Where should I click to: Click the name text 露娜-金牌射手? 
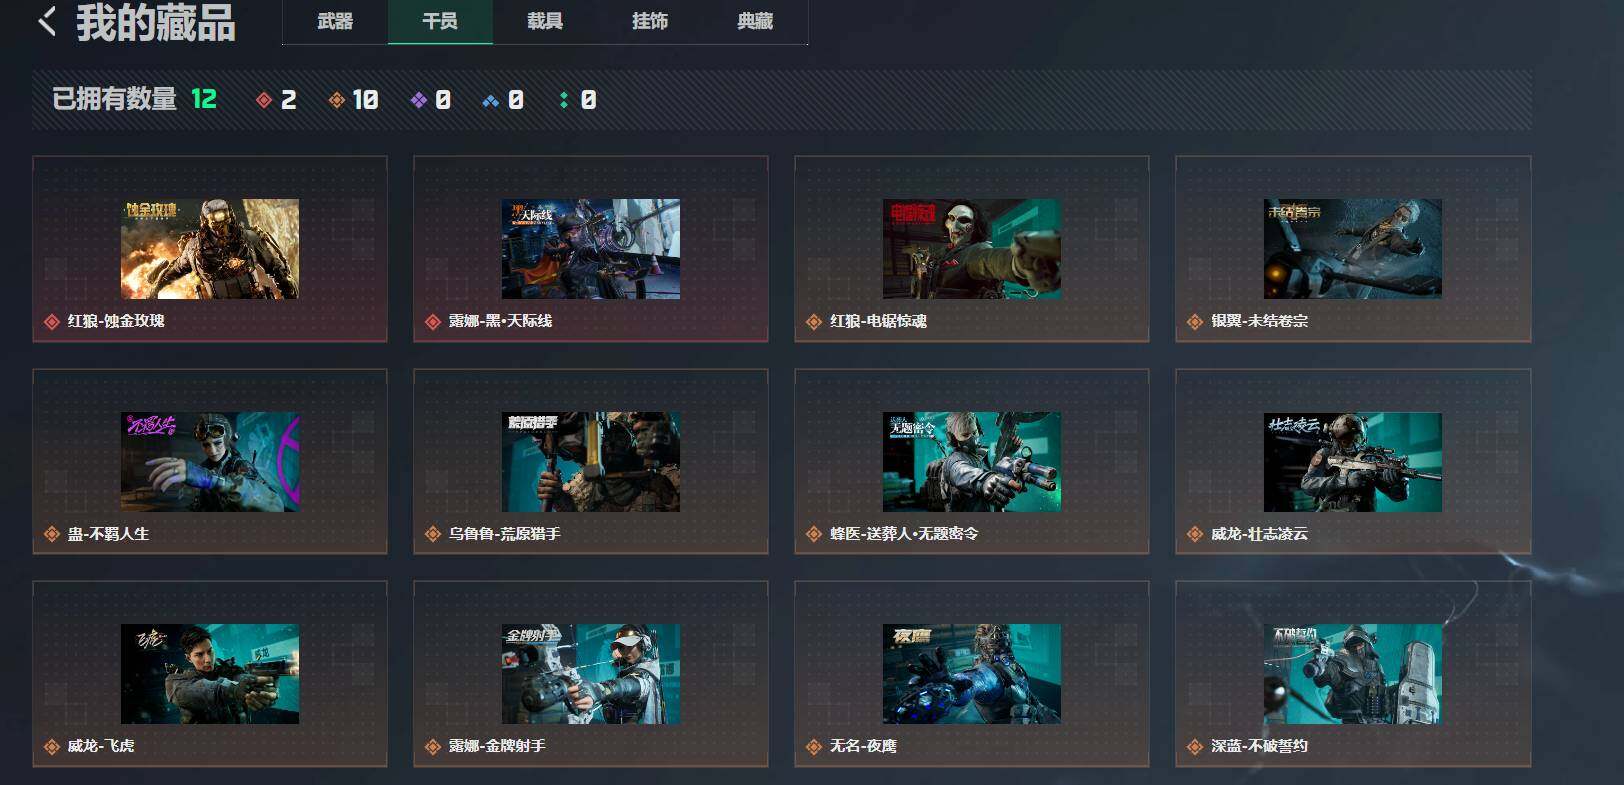(x=497, y=746)
